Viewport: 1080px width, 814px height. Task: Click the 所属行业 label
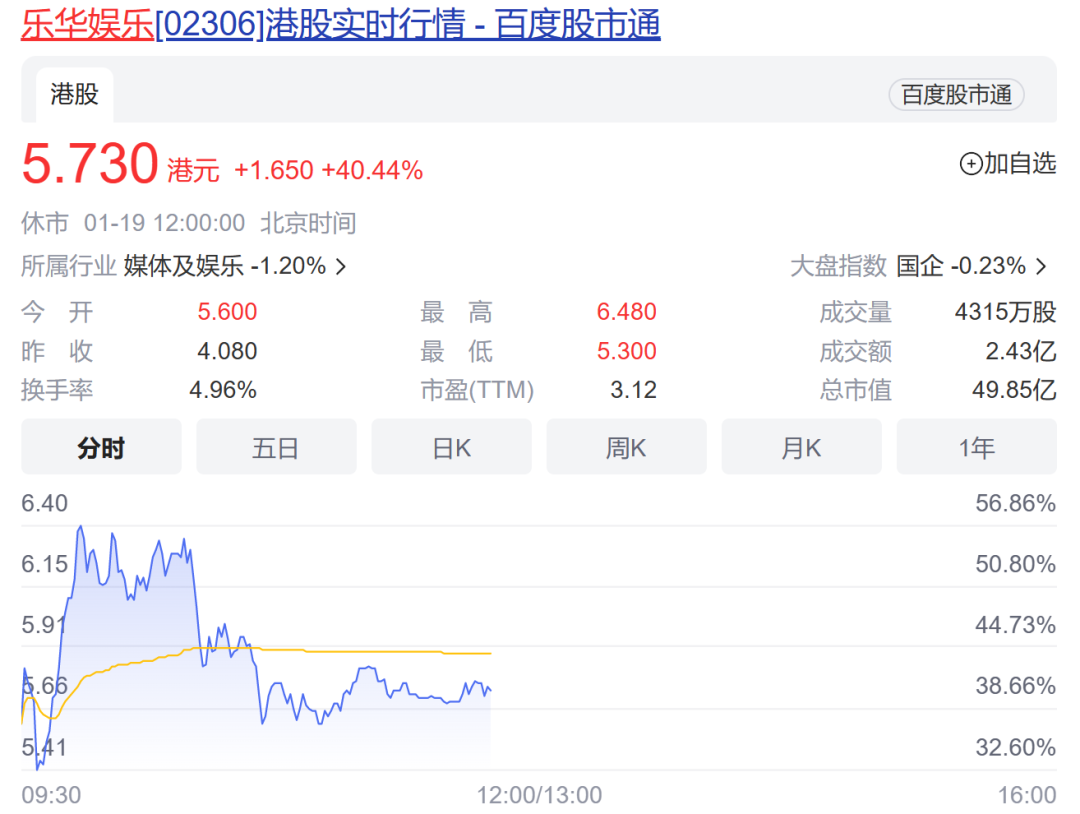click(69, 266)
